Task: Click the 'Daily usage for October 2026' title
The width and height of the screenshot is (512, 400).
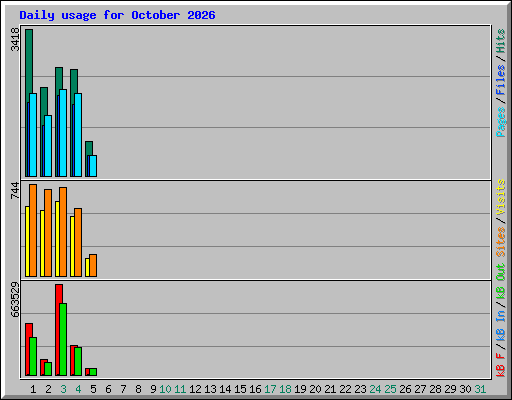Action: point(117,15)
